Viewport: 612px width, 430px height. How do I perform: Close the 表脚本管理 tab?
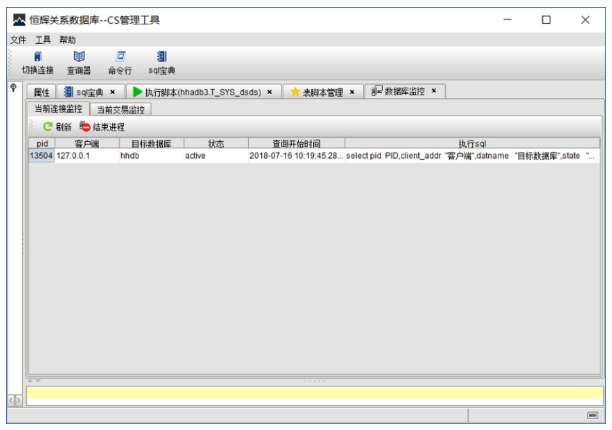(352, 92)
